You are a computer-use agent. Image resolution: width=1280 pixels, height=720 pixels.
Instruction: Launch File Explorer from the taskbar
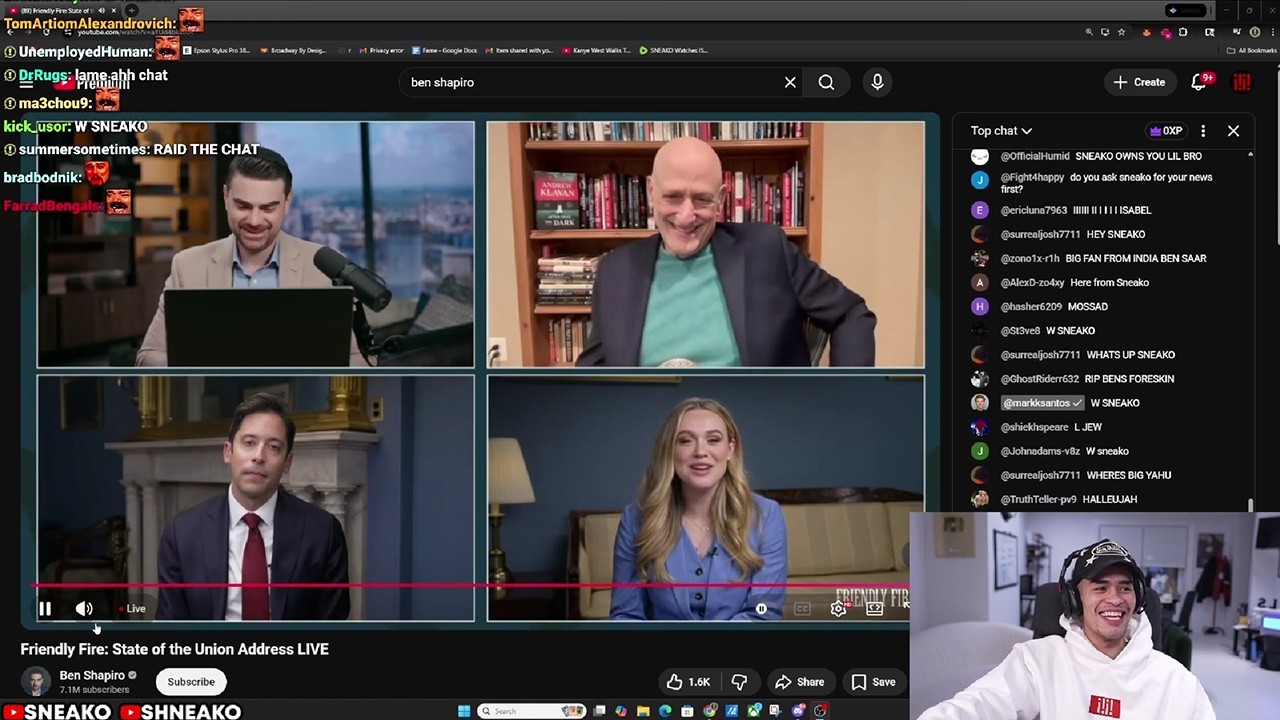[x=643, y=711]
